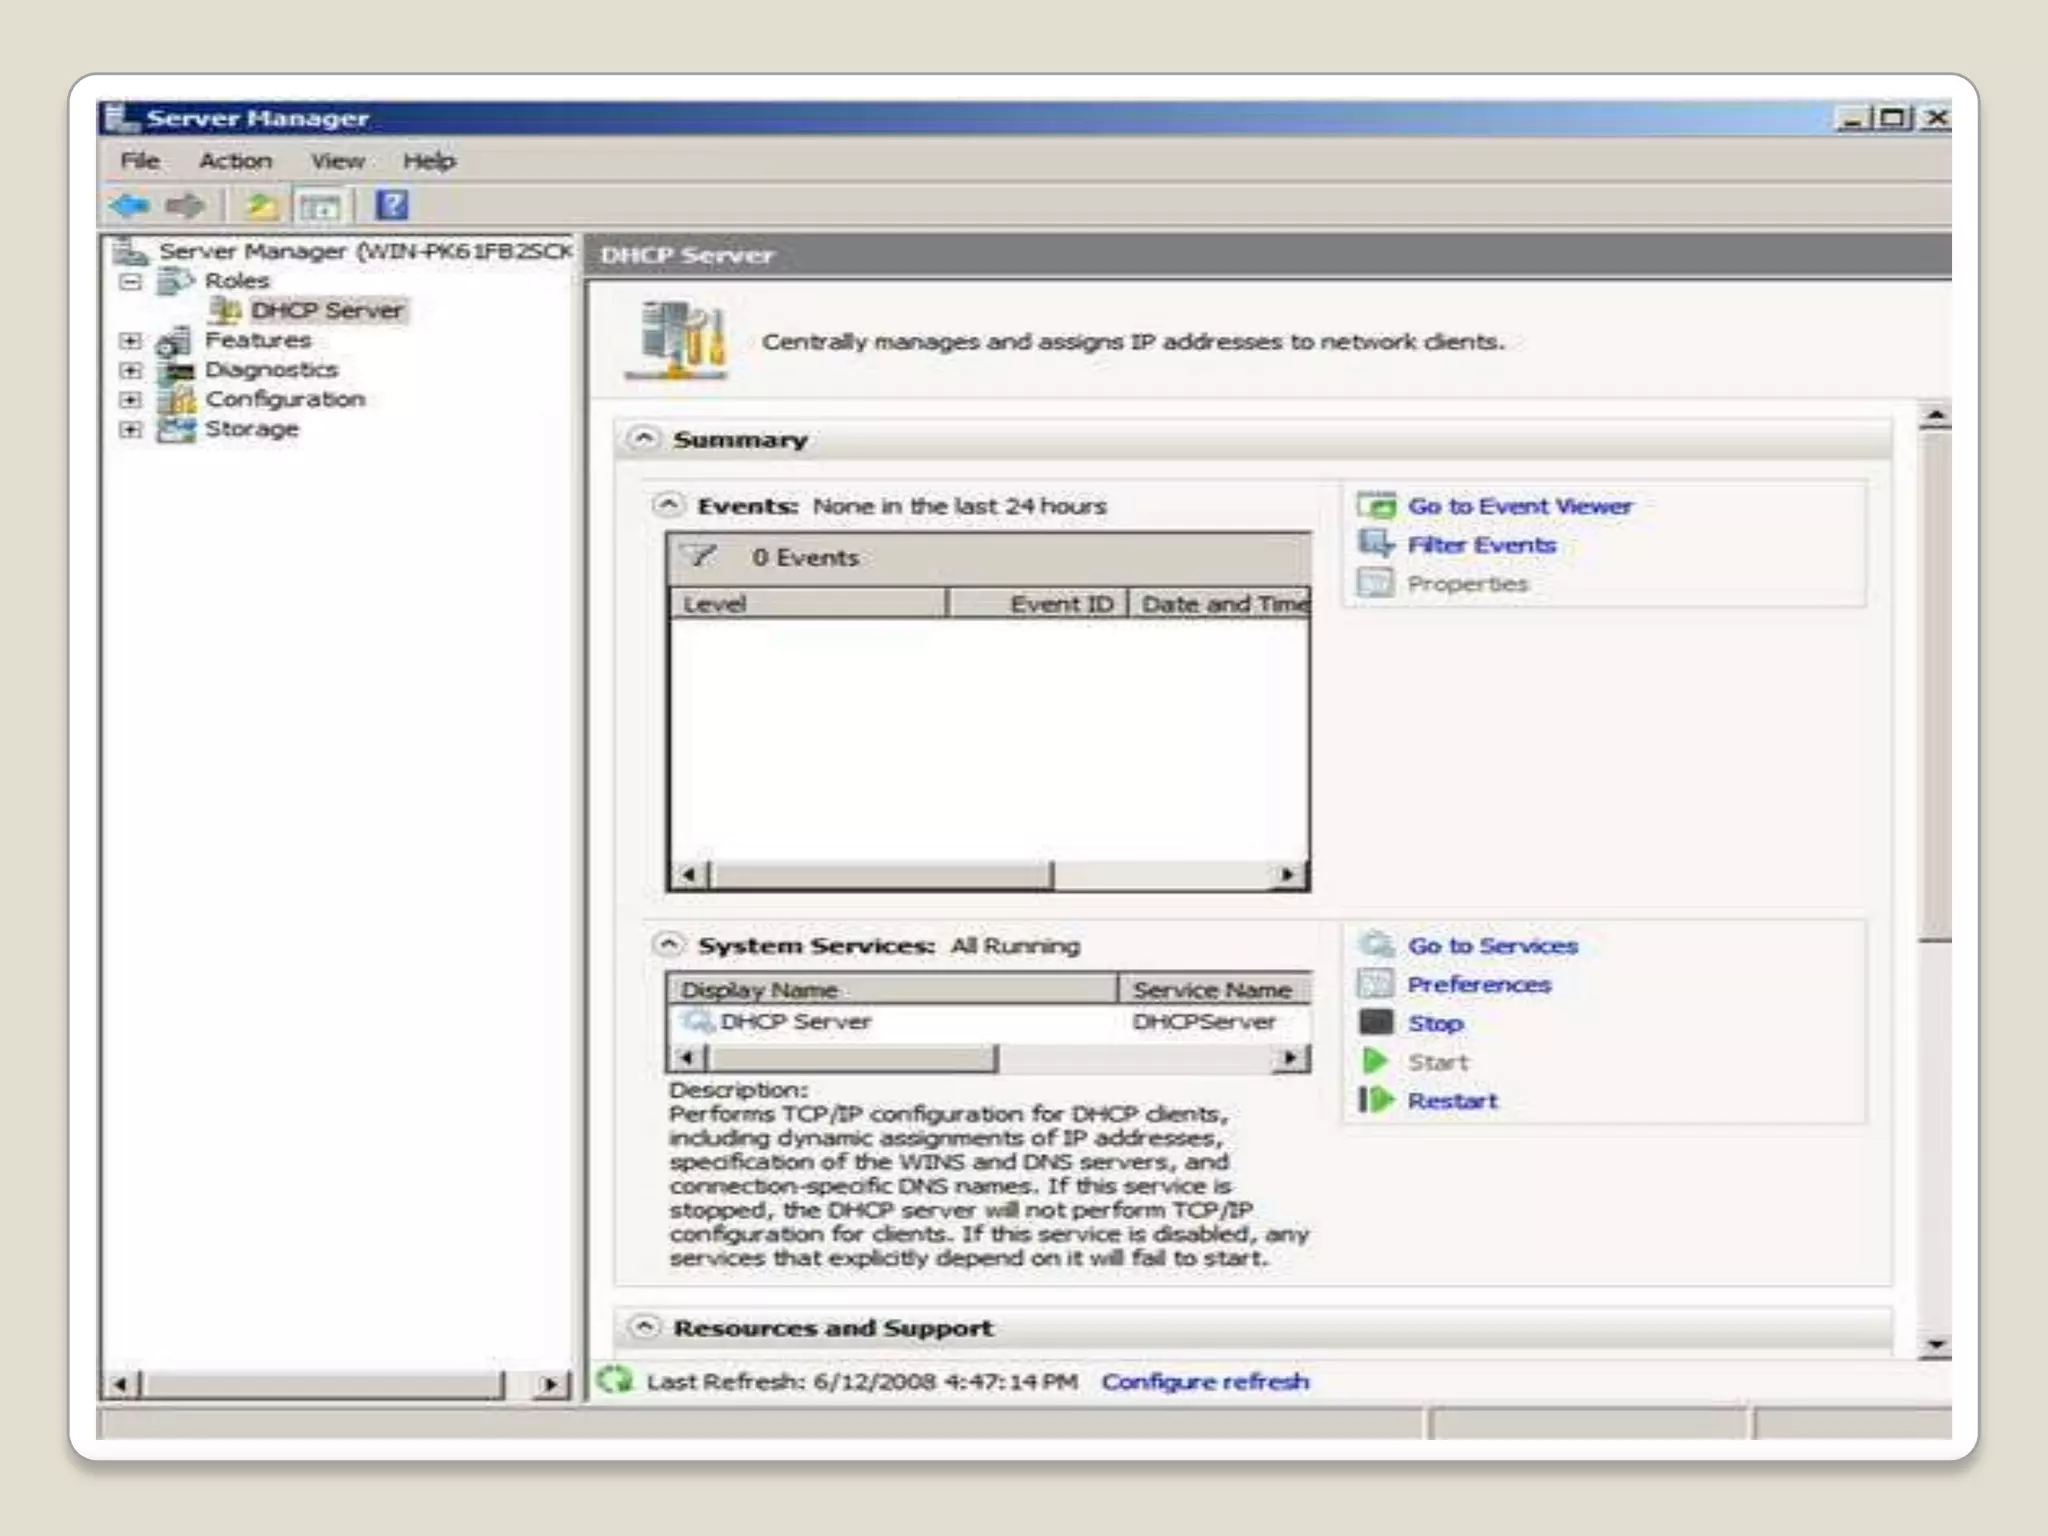The image size is (2048, 1536).
Task: Click the Restart service icon
Action: [x=1376, y=1100]
